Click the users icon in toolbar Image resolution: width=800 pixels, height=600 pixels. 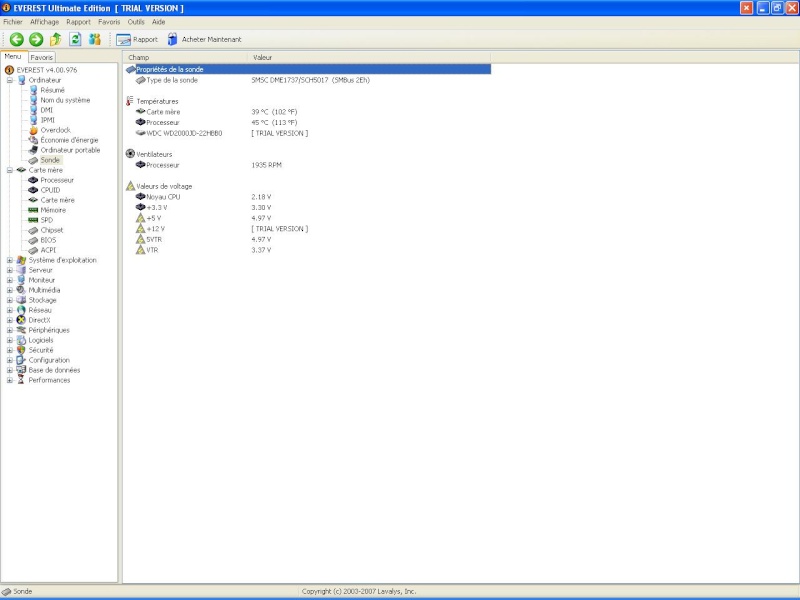pos(95,39)
